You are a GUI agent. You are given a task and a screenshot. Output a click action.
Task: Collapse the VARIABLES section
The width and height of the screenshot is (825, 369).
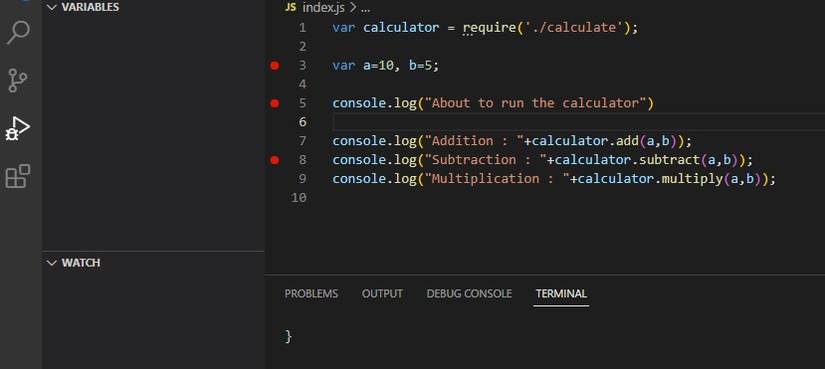[x=51, y=7]
